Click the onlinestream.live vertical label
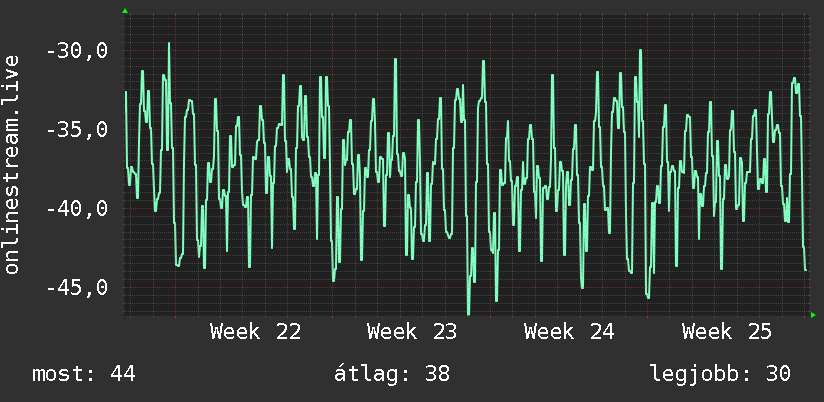This screenshot has height=402, width=824. tap(12, 164)
